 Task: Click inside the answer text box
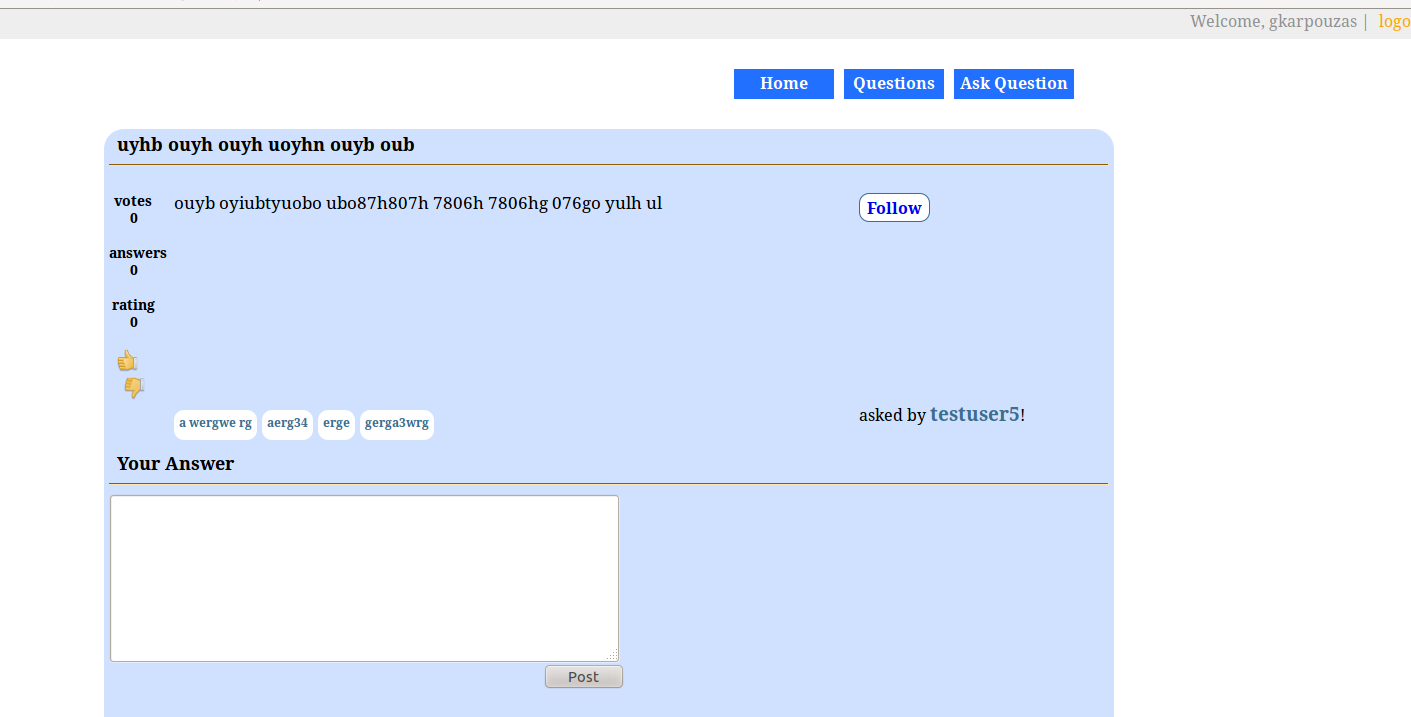(x=364, y=578)
